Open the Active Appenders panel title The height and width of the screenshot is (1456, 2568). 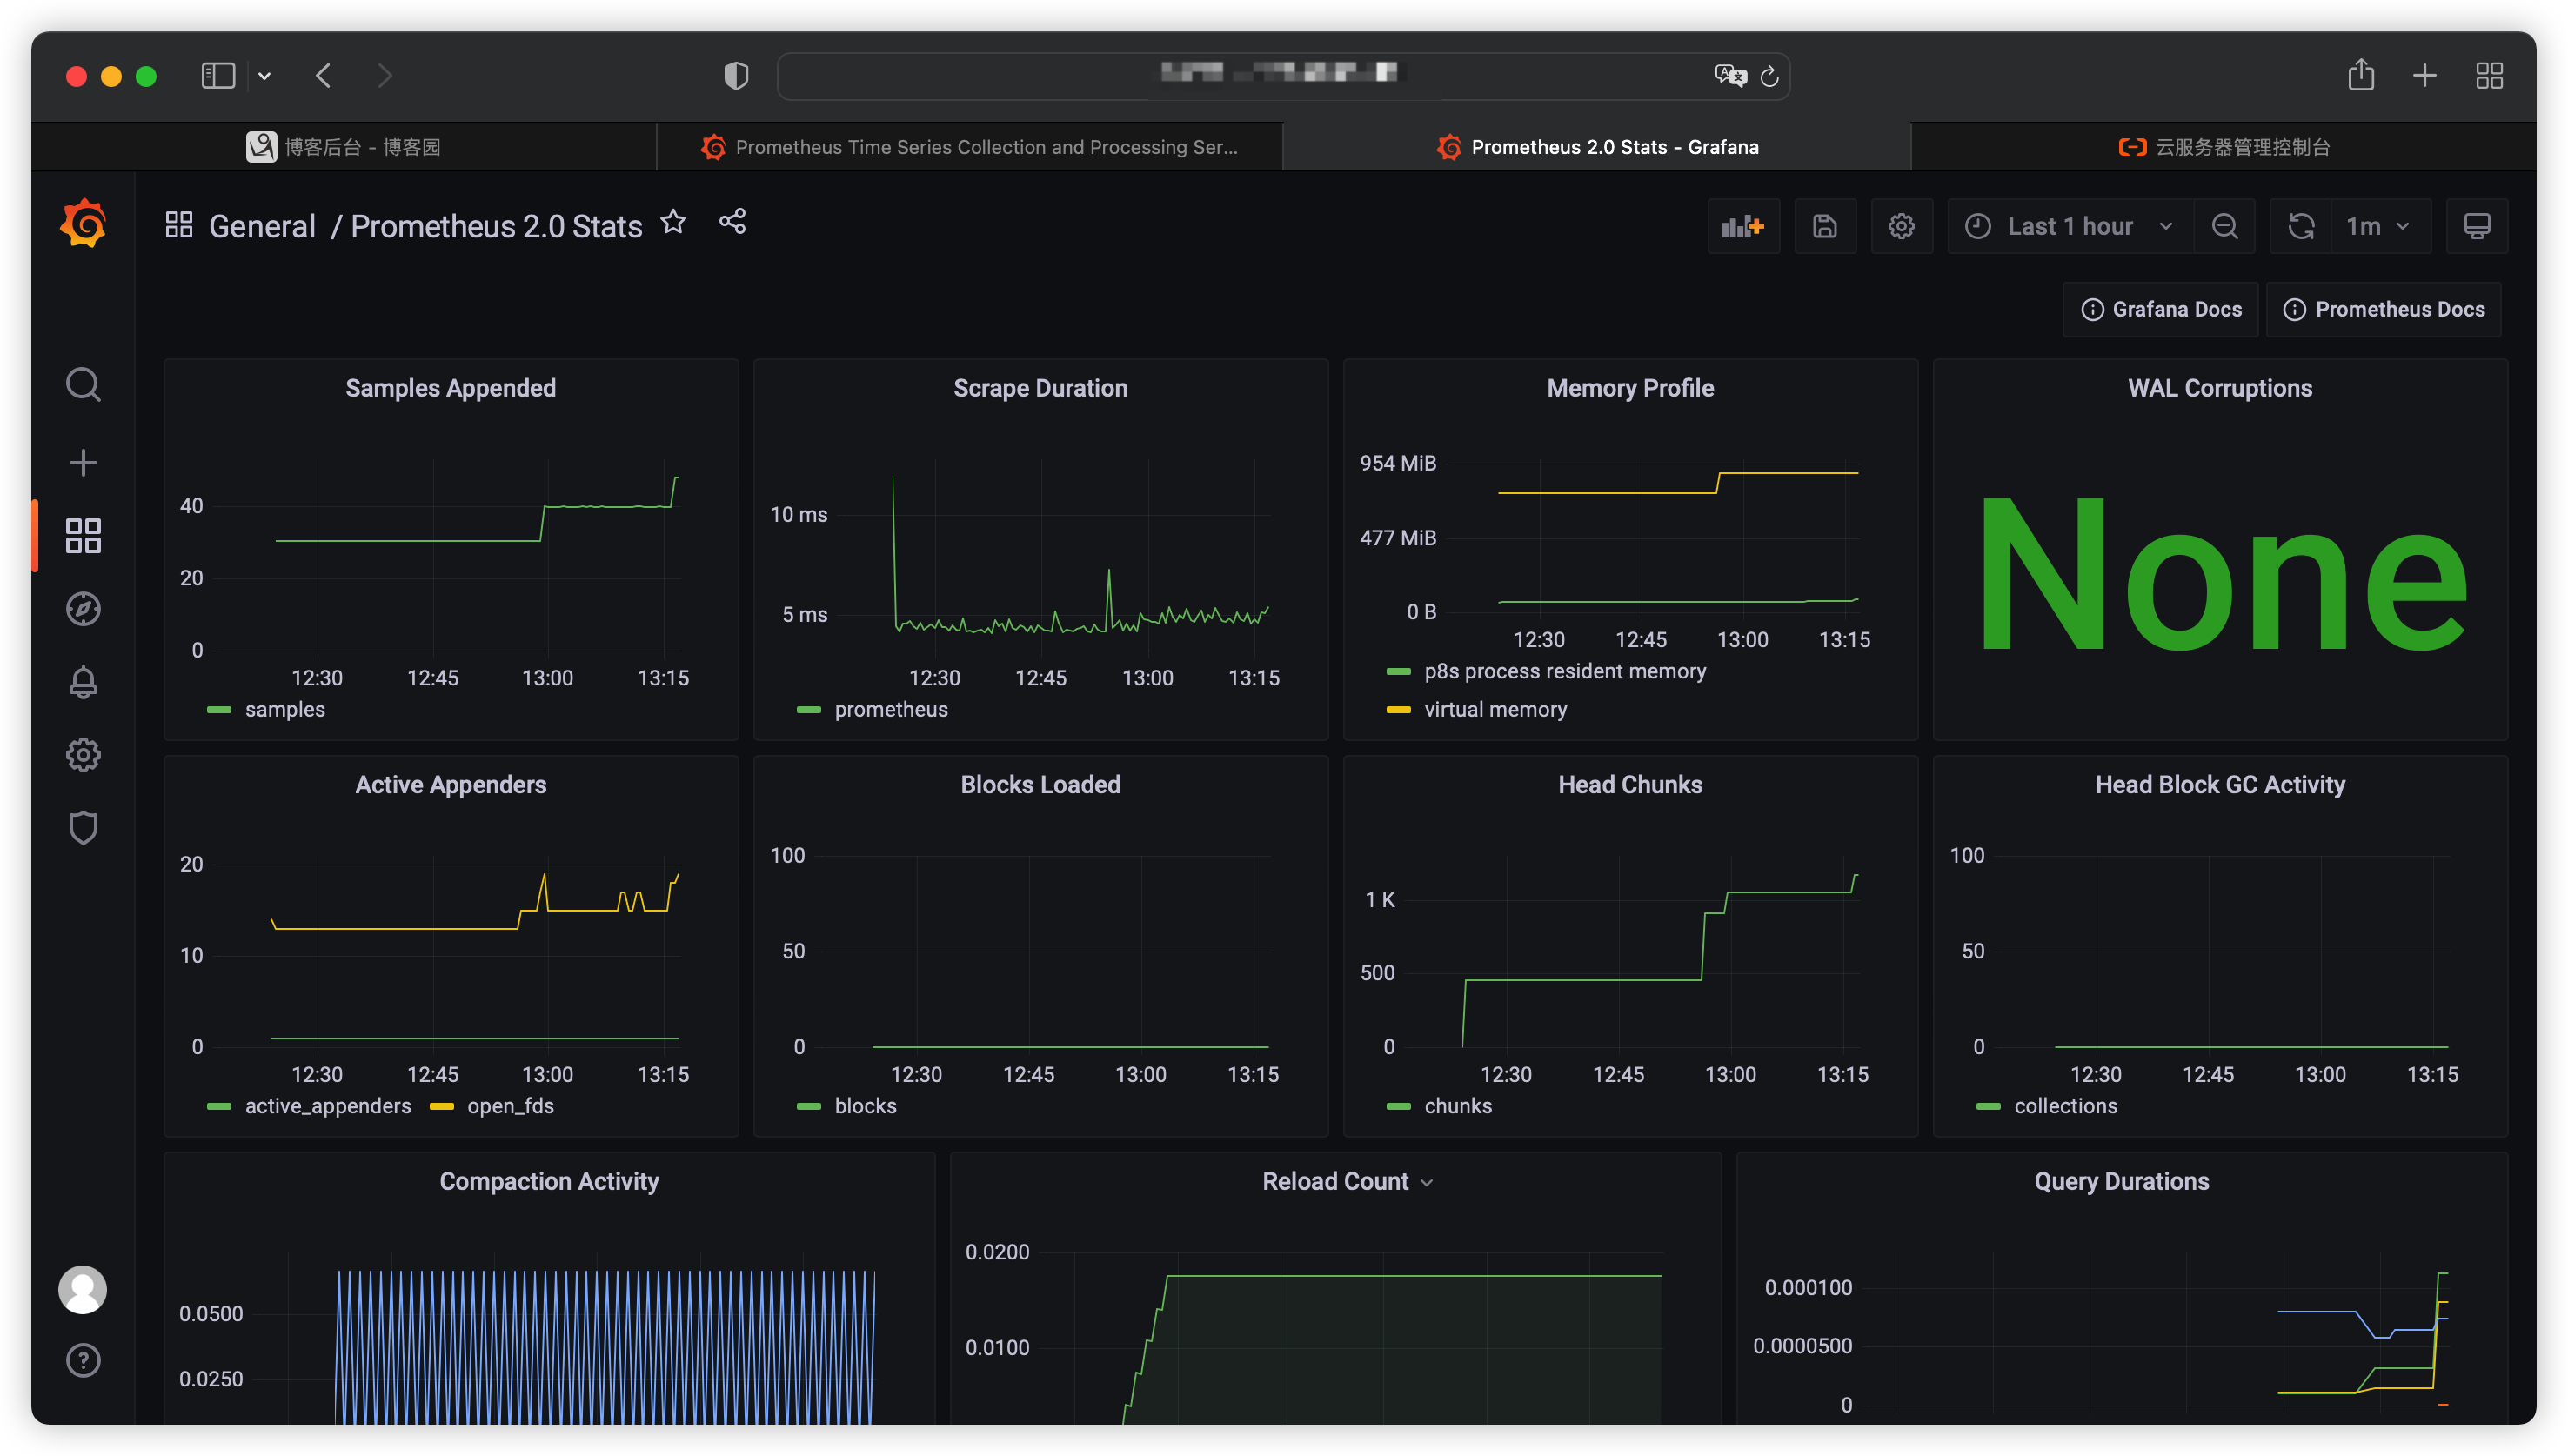click(x=451, y=785)
